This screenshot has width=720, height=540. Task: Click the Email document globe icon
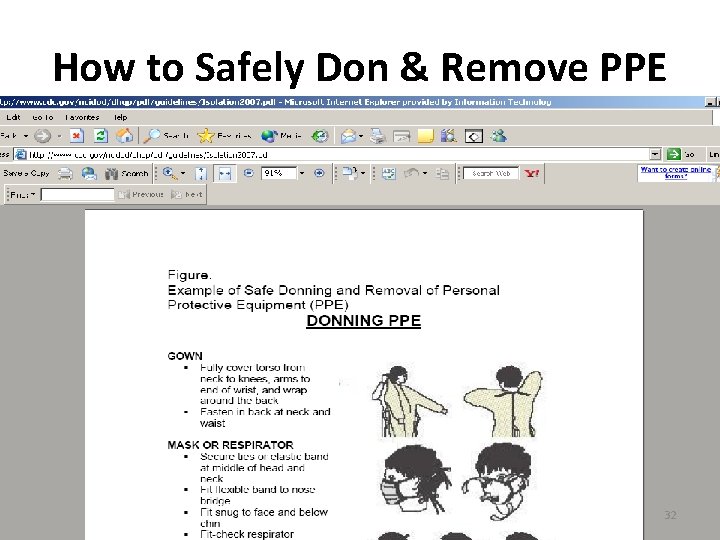[89, 174]
